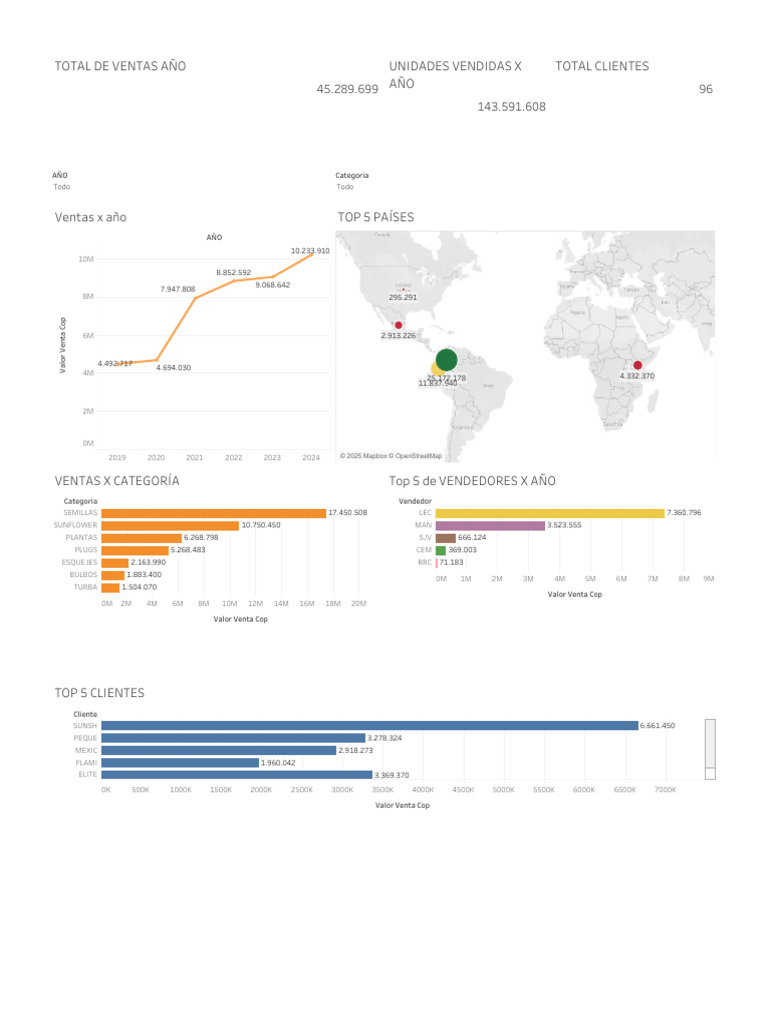The image size is (768, 1024).
Task: Click the red map mark above 2.913.226
Action: pyautogui.click(x=398, y=325)
